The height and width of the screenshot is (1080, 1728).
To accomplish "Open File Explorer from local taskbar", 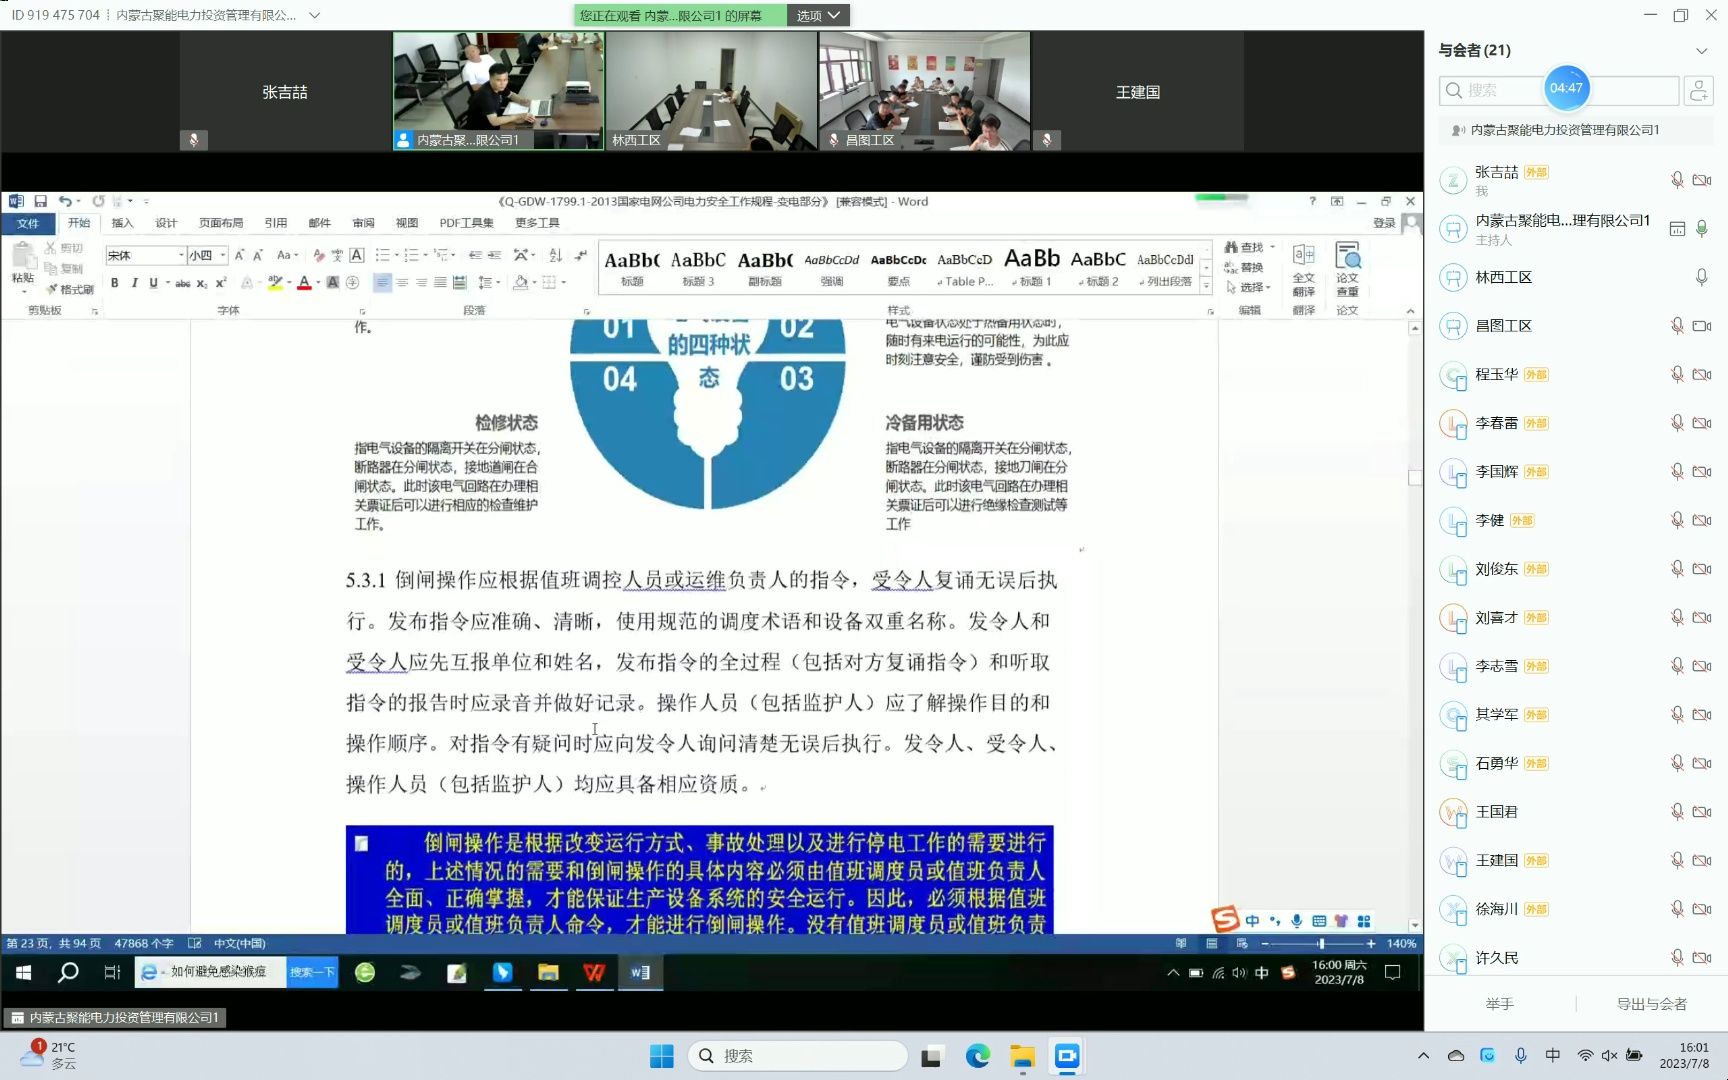I will tap(1022, 1056).
